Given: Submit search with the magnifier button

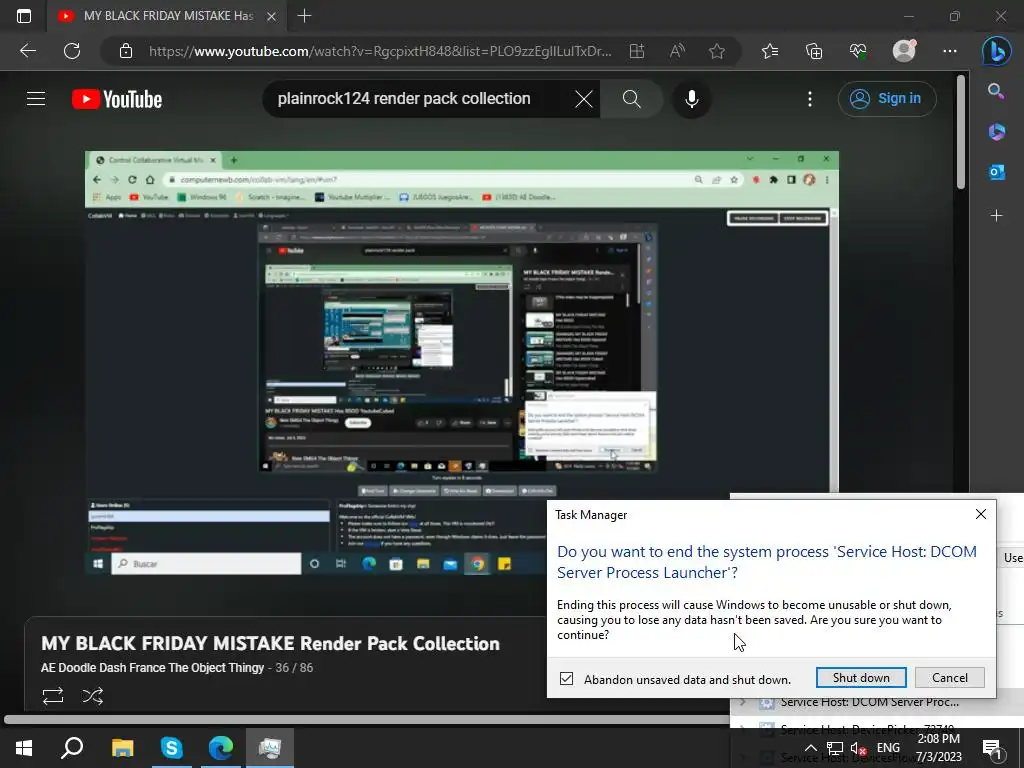Looking at the screenshot, I should [x=632, y=99].
